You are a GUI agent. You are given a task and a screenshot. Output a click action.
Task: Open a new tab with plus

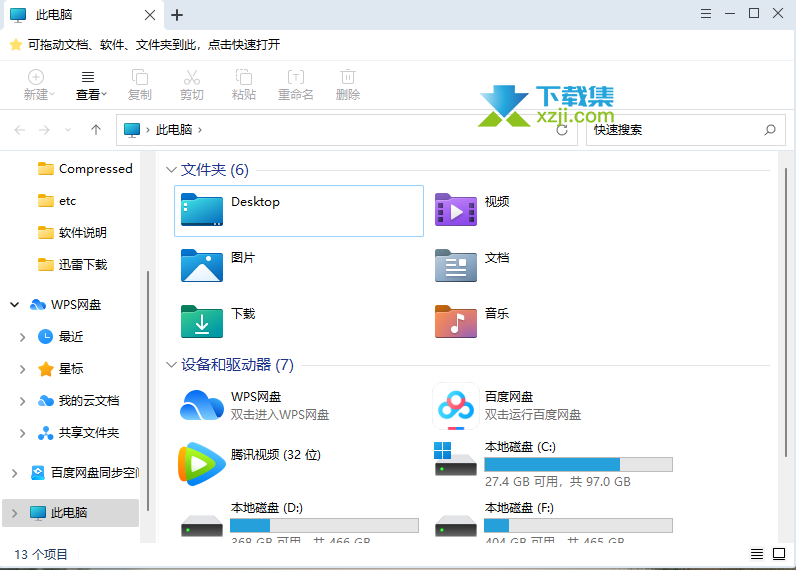click(177, 15)
